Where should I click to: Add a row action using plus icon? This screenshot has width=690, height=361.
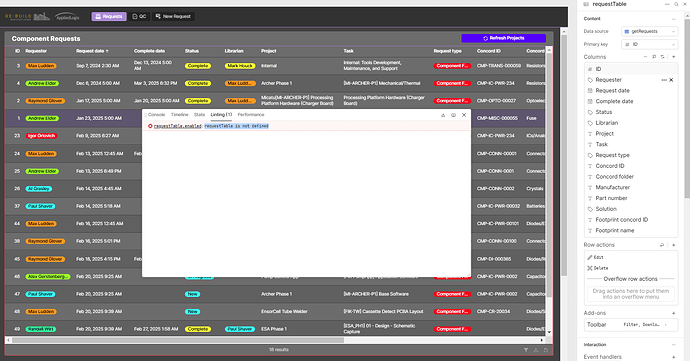pos(673,245)
